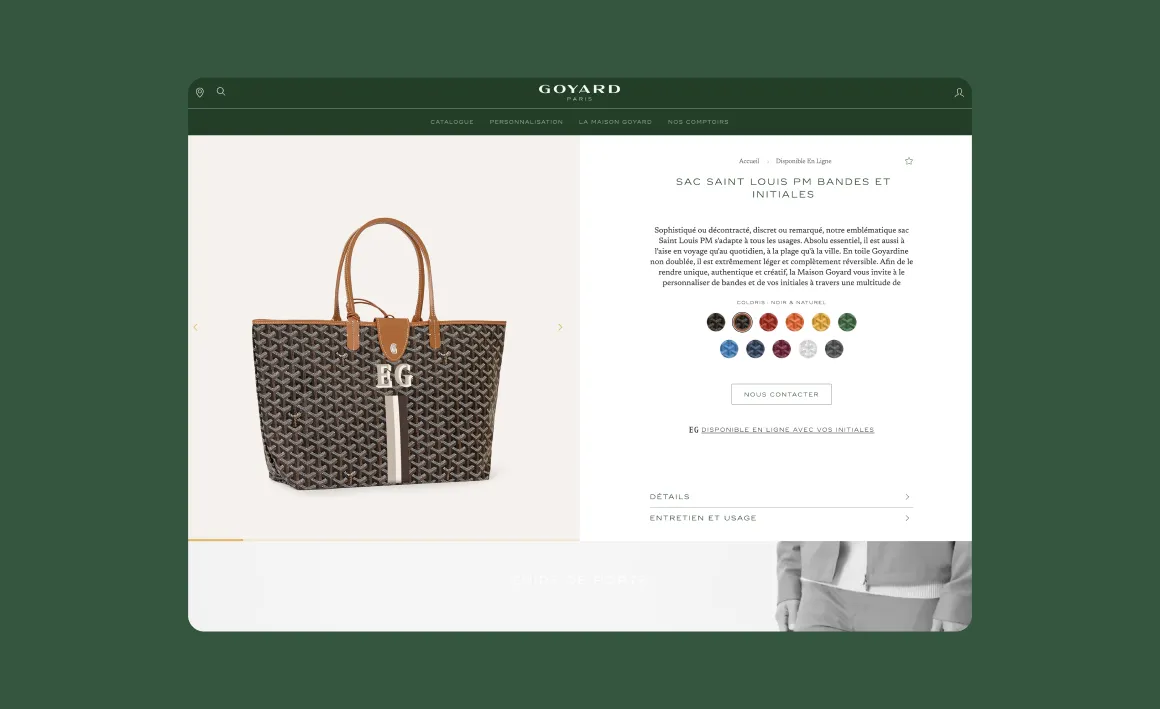Go to La Maison Goyard menu
The width and height of the screenshot is (1160, 709).
[x=615, y=122]
